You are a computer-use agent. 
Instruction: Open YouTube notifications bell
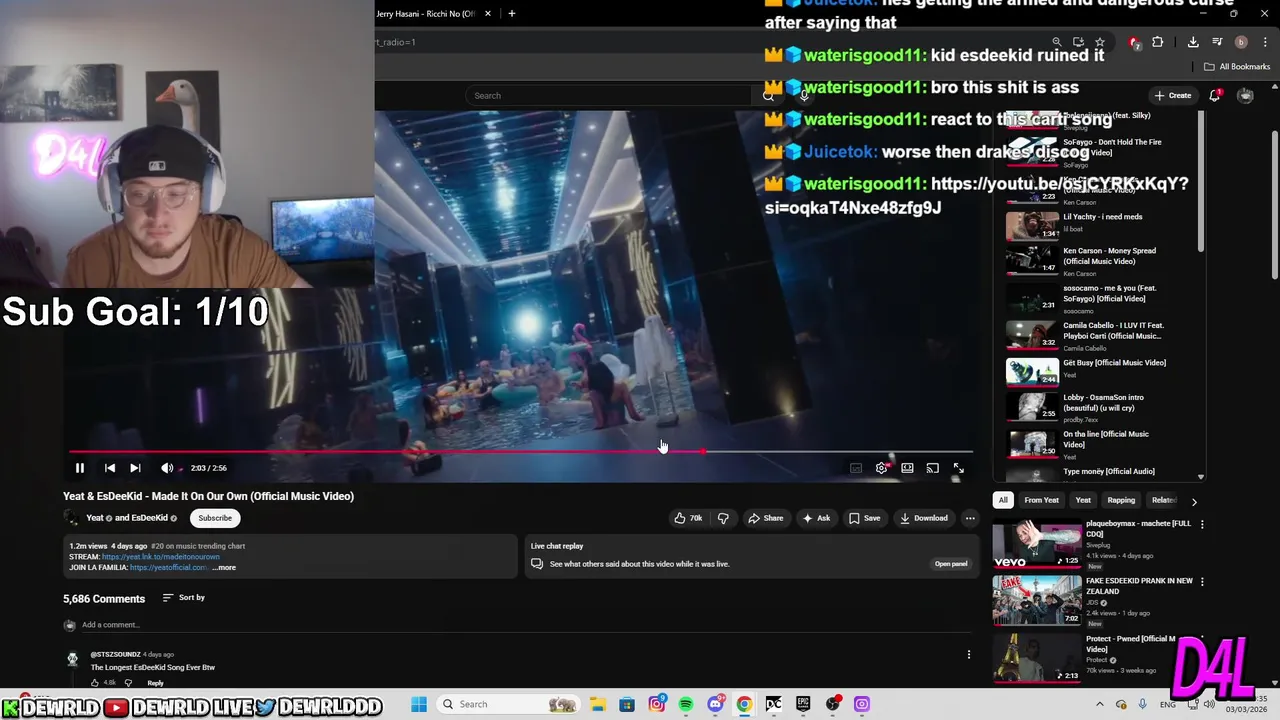1215,96
